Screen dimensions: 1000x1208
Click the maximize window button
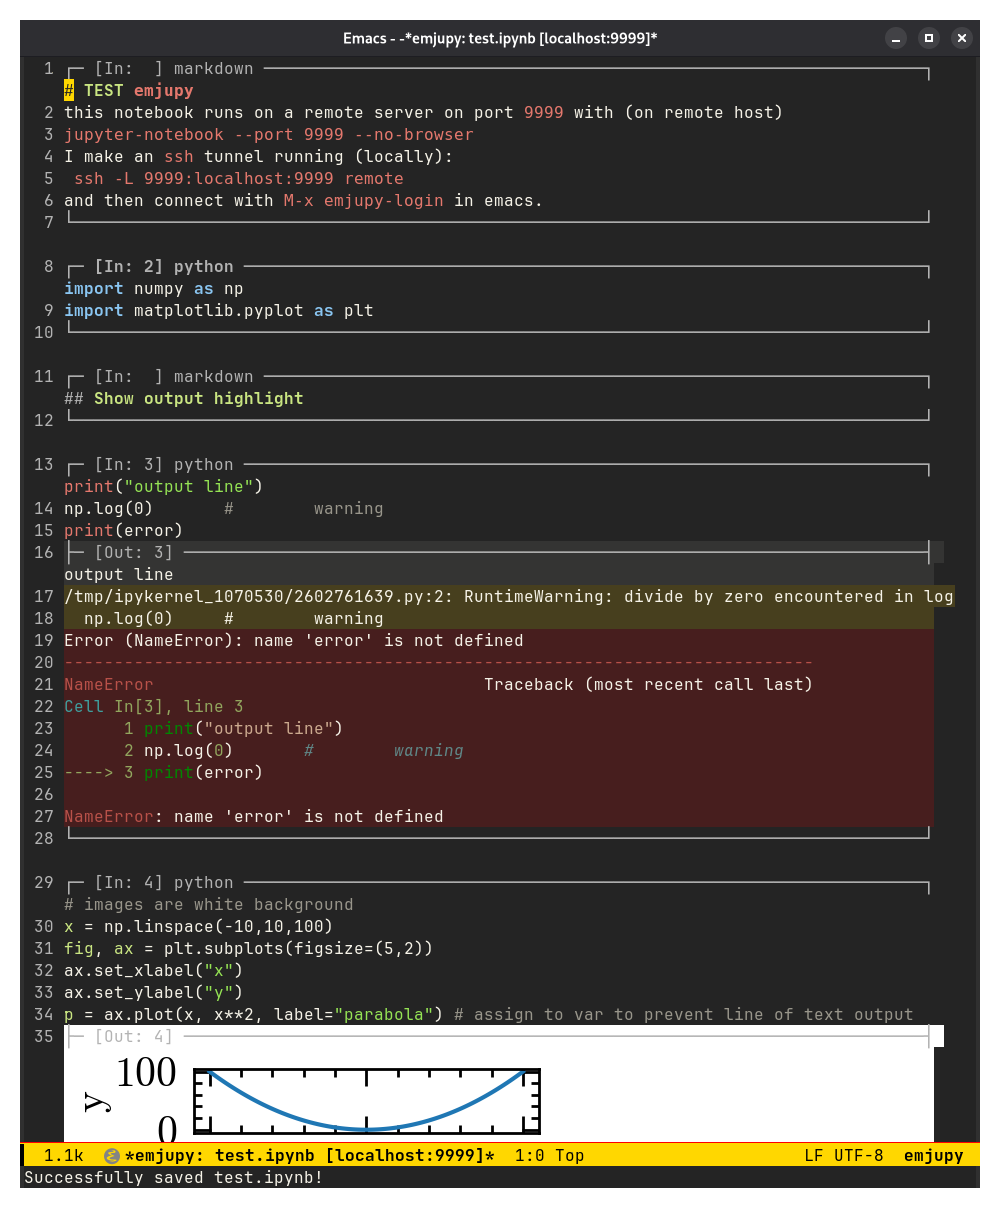pos(929,38)
